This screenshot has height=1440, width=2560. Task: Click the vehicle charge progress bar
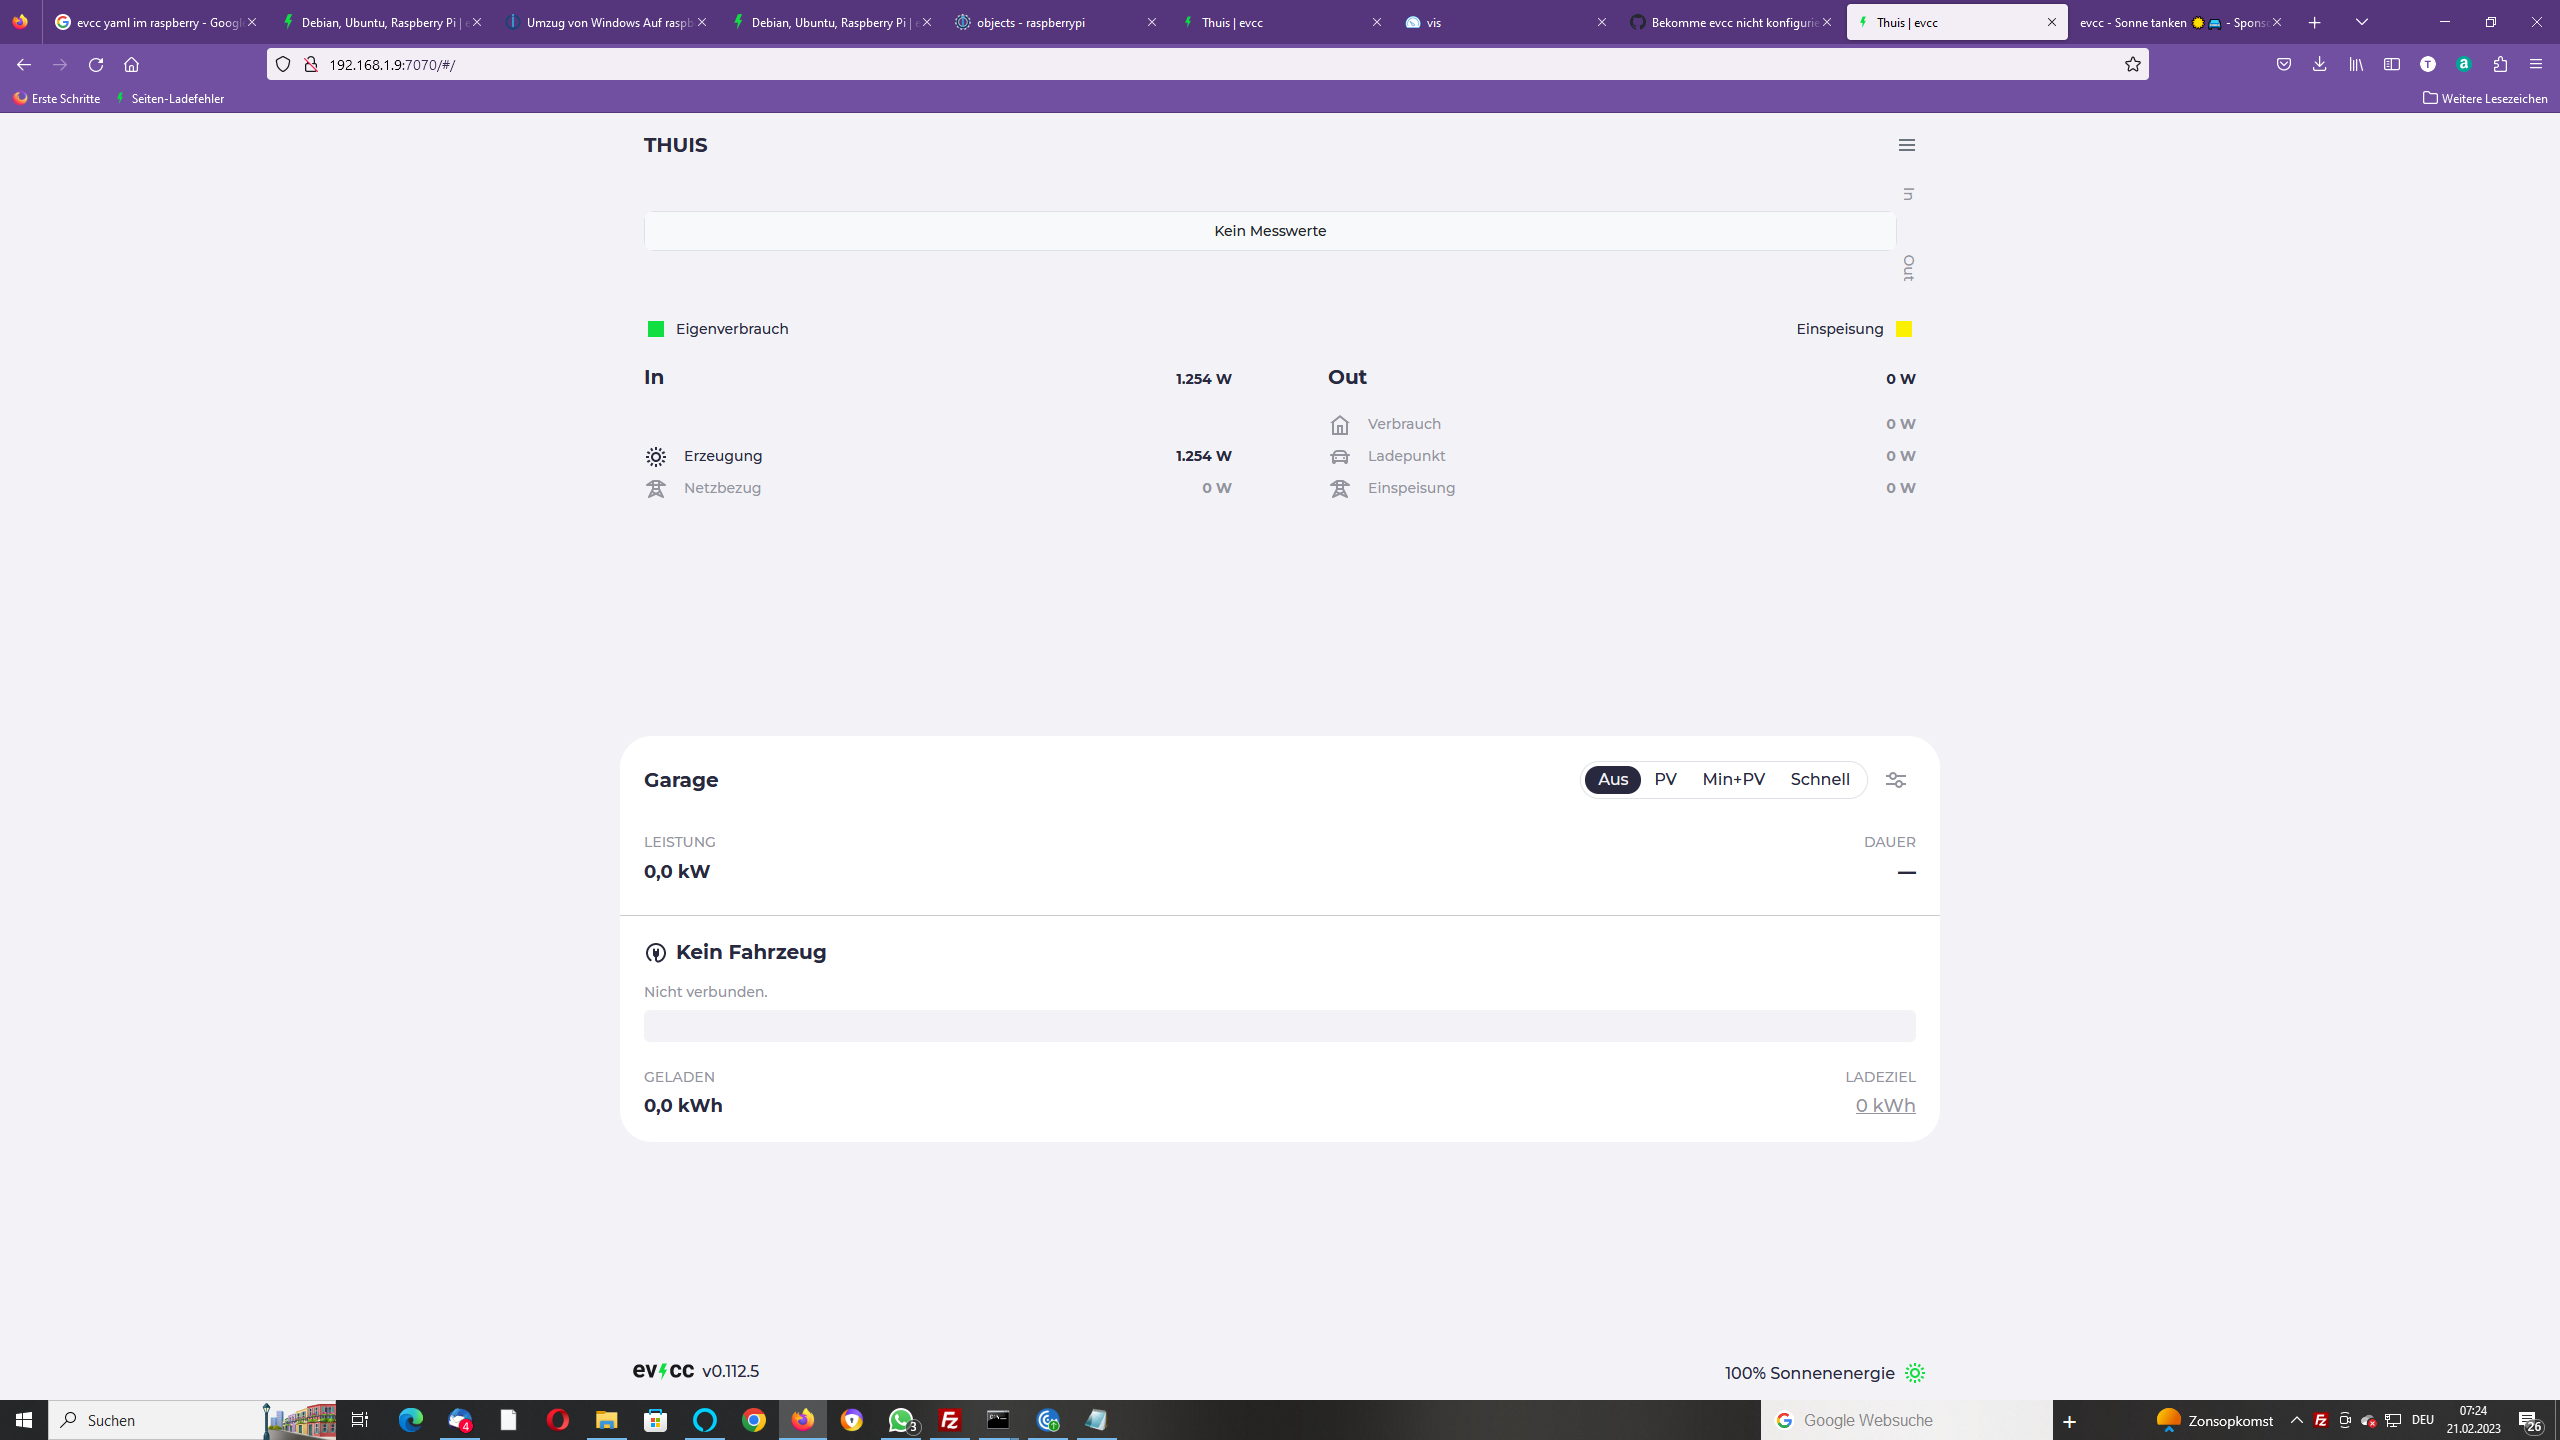click(x=1280, y=1026)
